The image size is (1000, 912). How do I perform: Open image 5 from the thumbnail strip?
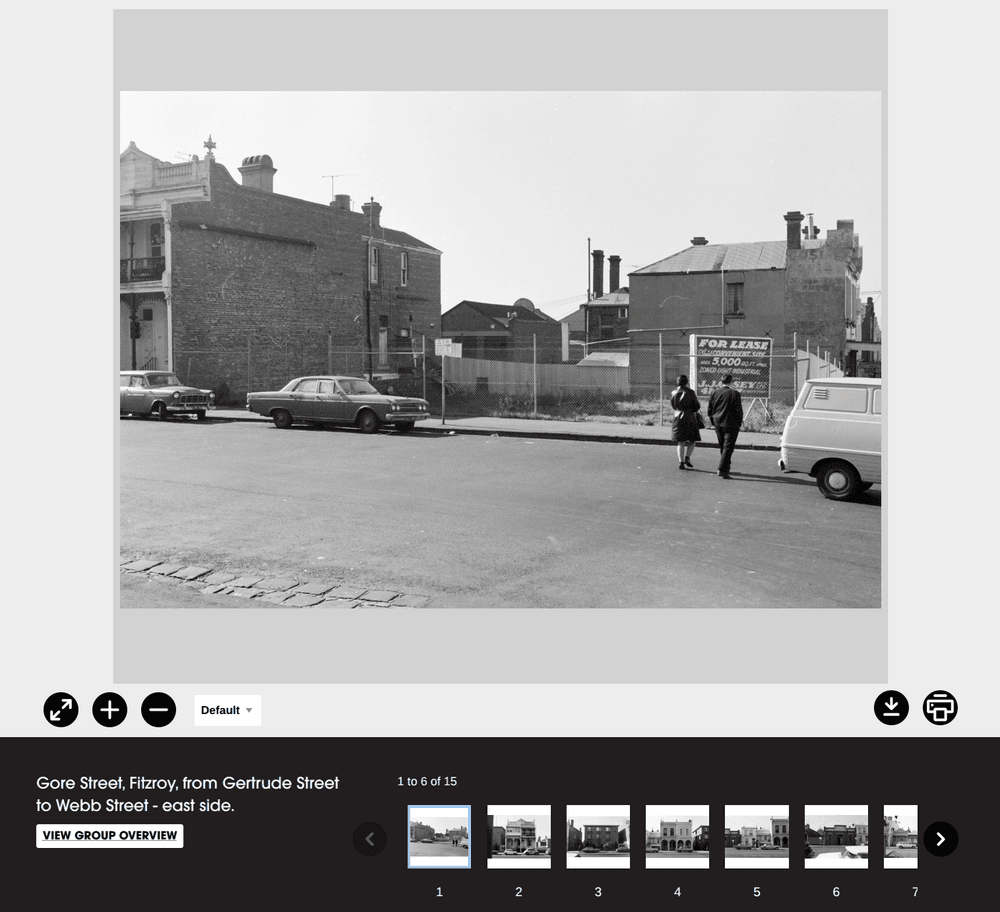pos(757,836)
